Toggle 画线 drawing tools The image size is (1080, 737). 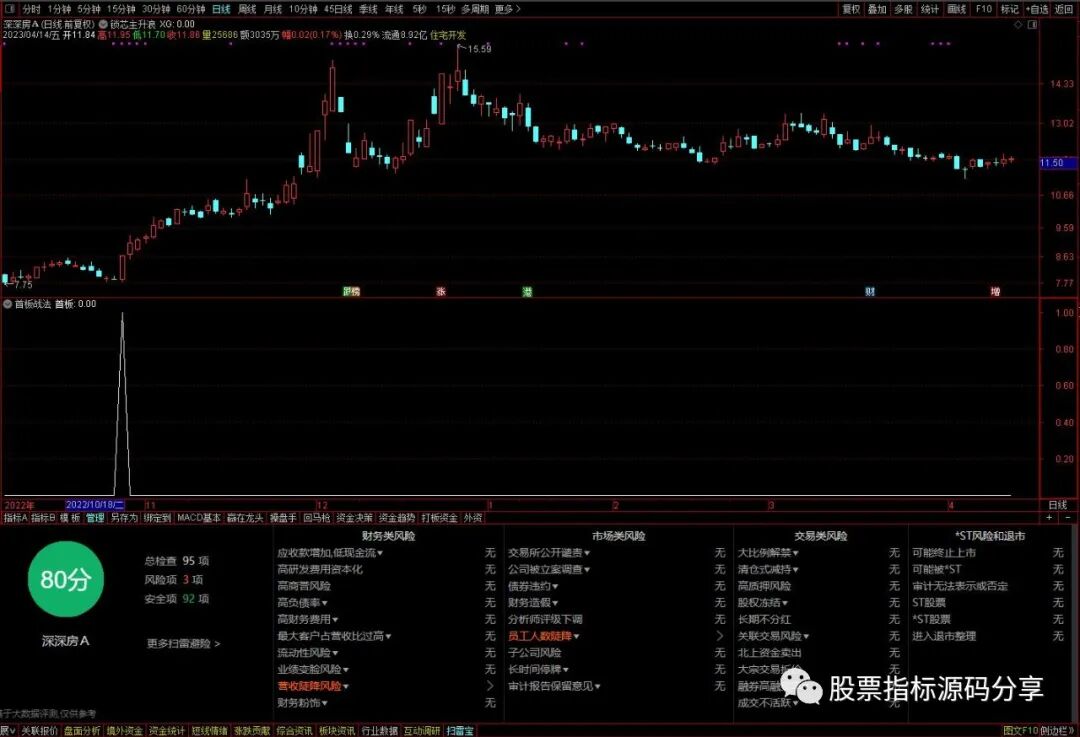(956, 9)
